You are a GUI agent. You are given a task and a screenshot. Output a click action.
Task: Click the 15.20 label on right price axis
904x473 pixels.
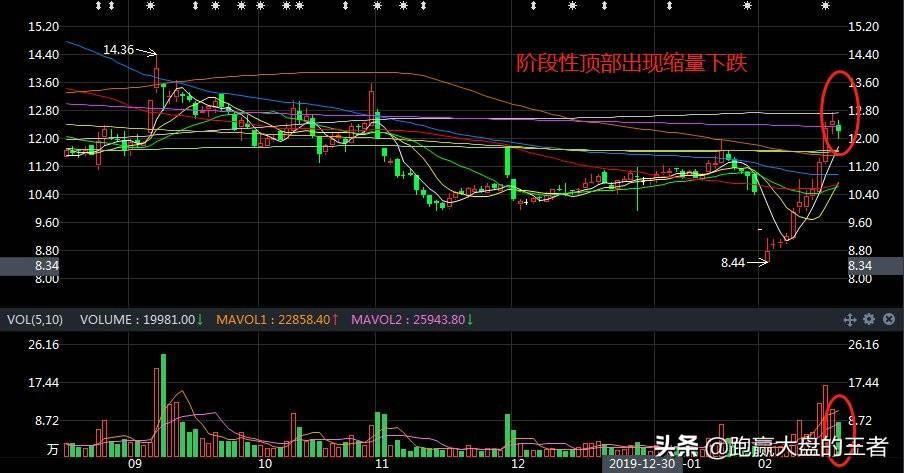click(x=864, y=27)
